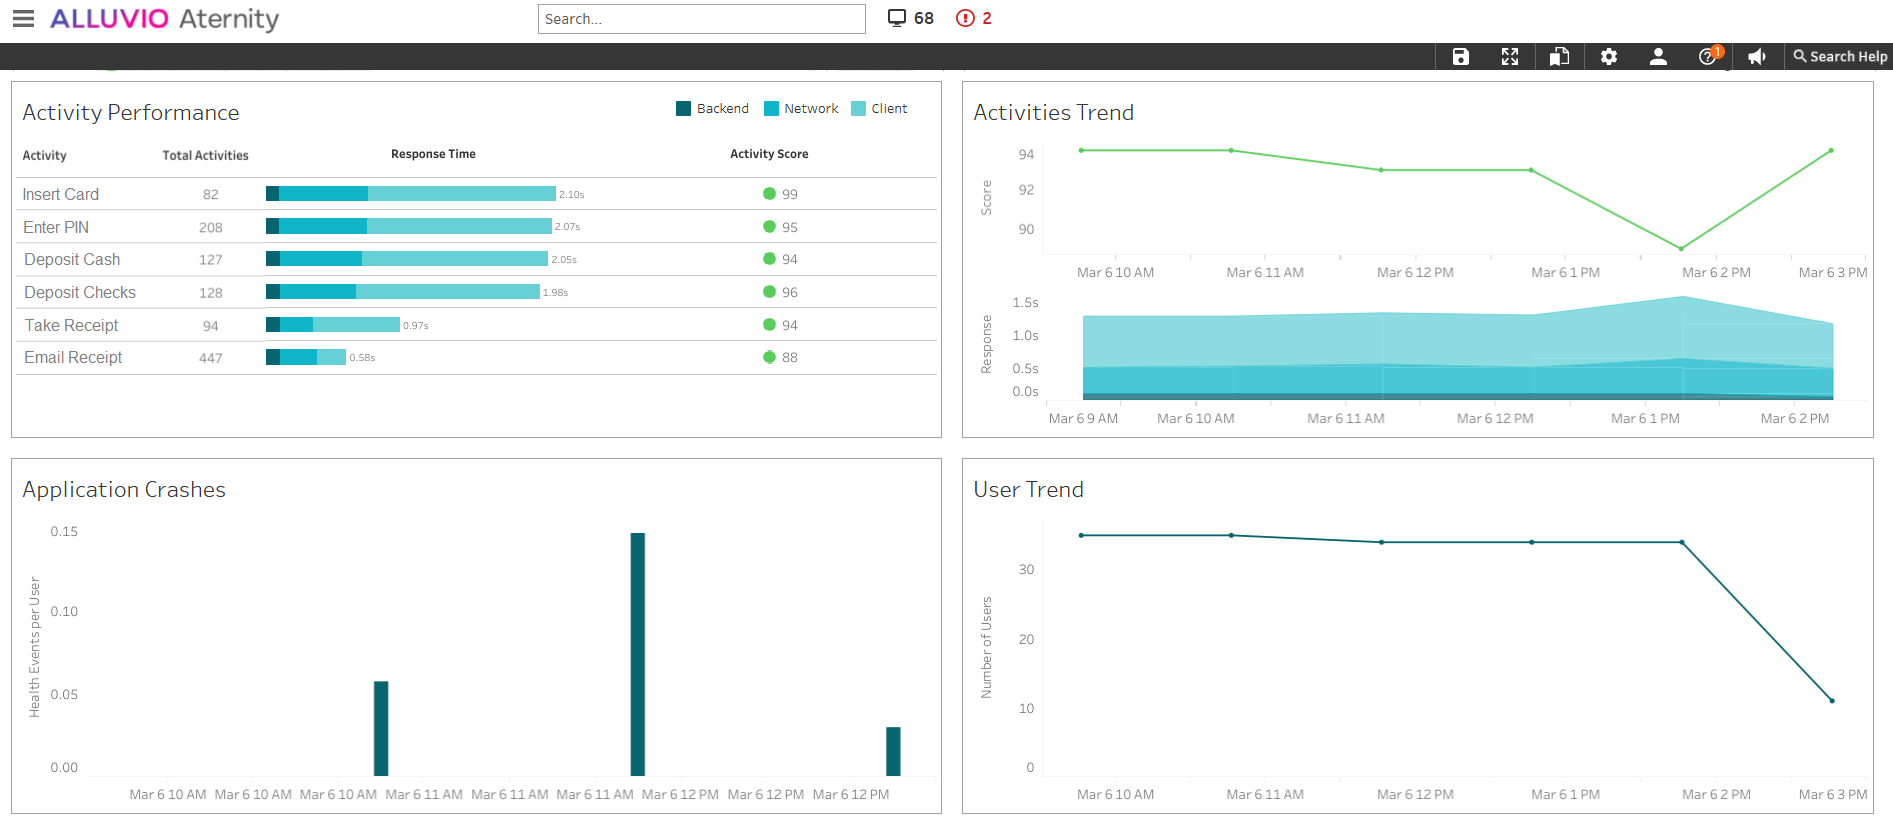
Task: Select the Deposit Checks activity
Action: (80, 293)
